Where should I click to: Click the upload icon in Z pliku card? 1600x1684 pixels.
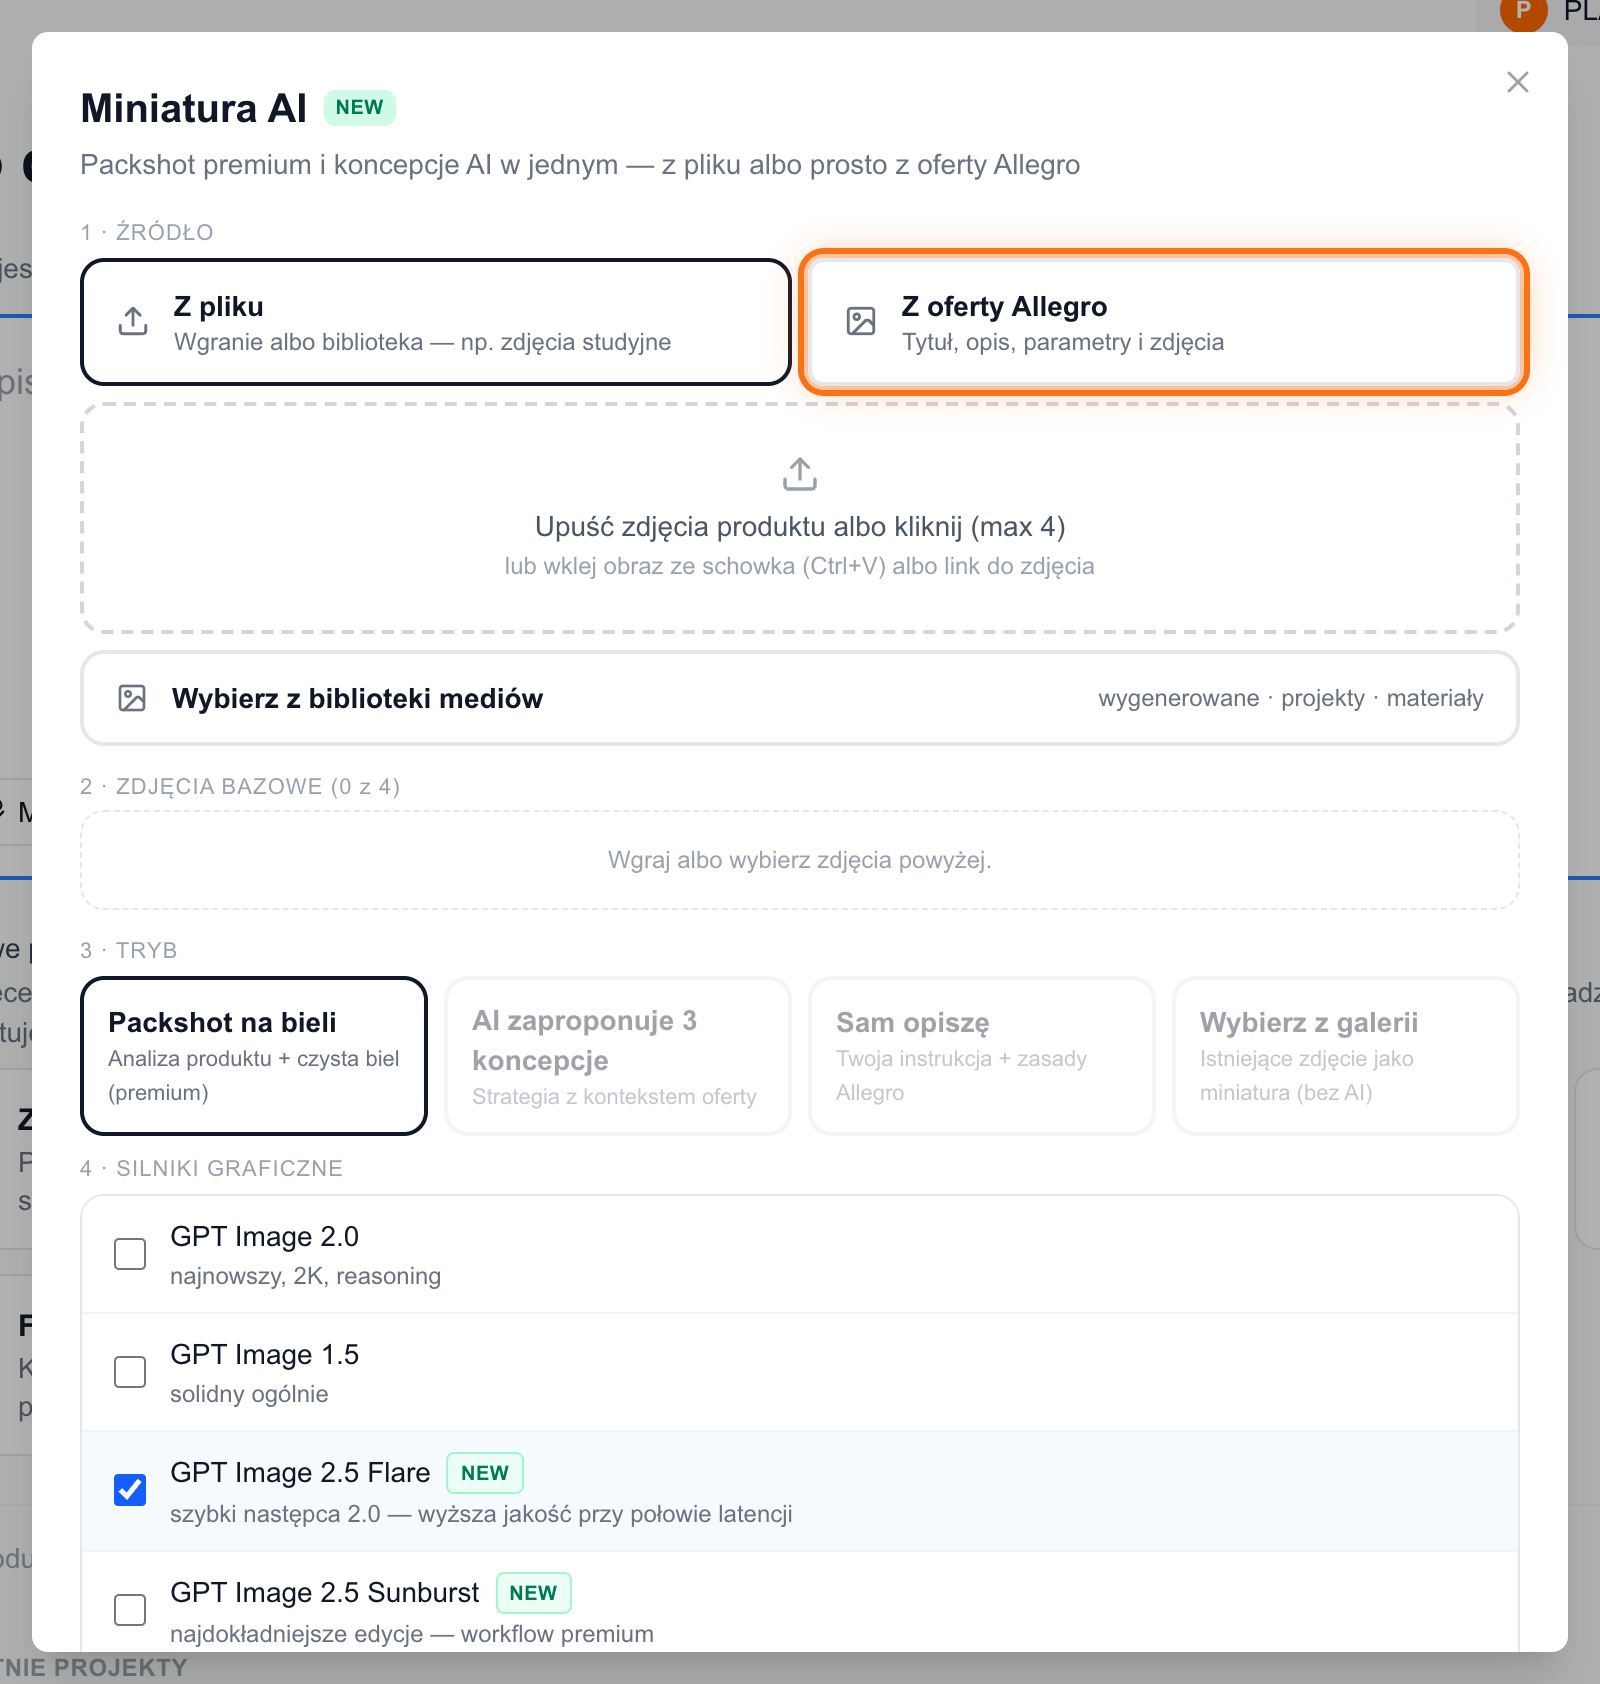133,321
